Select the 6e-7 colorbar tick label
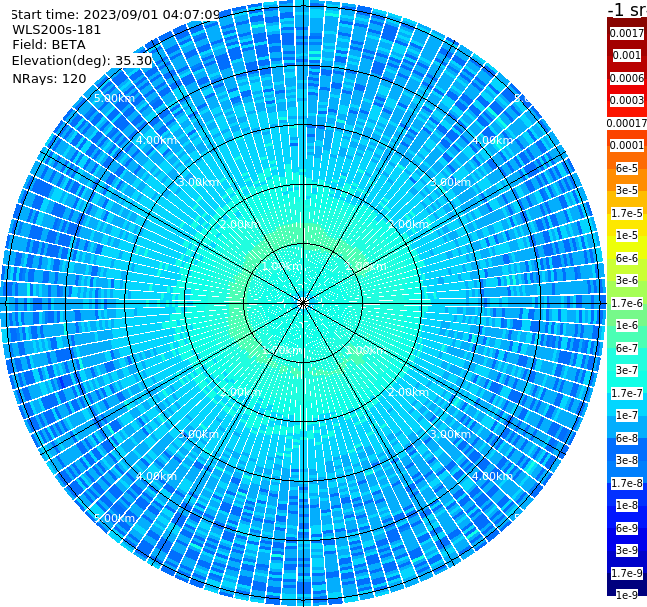Screen dimensions: 647x607 pos(627,348)
